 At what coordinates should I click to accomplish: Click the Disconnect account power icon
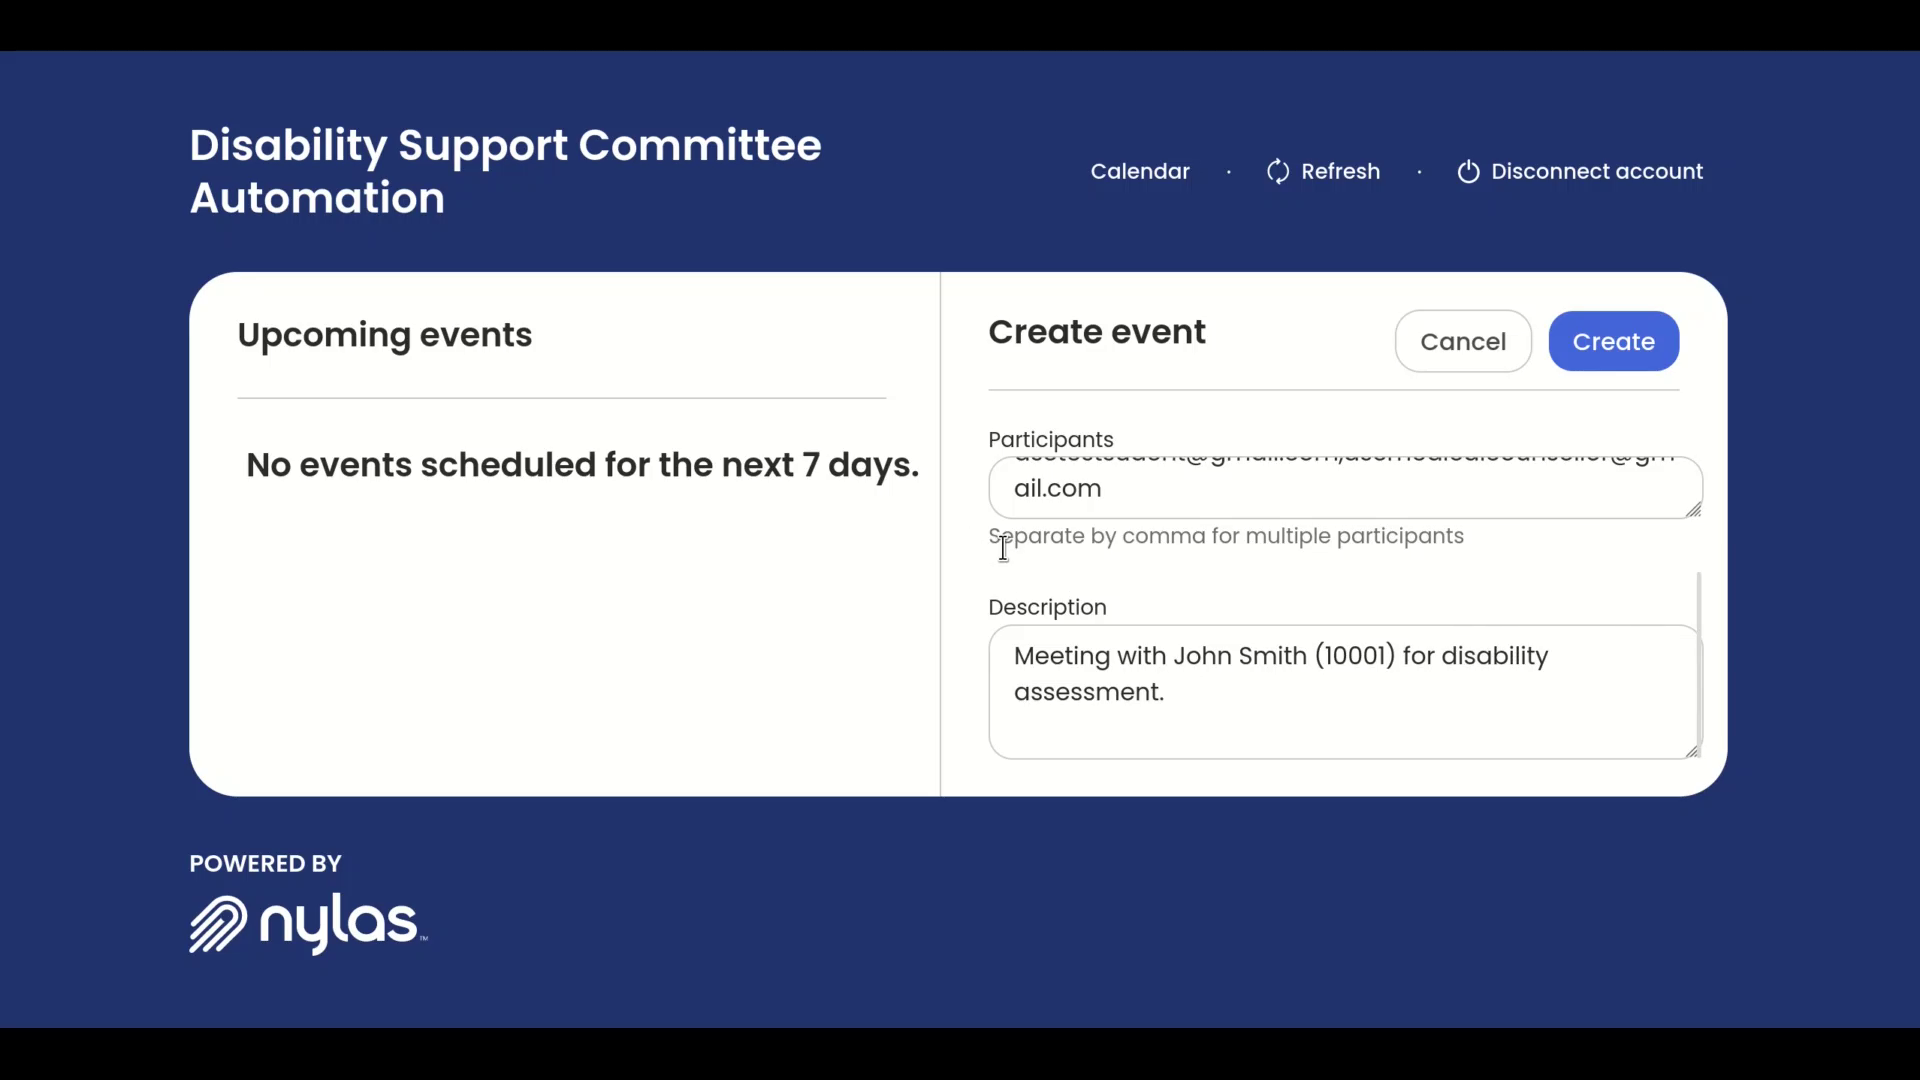(1467, 172)
